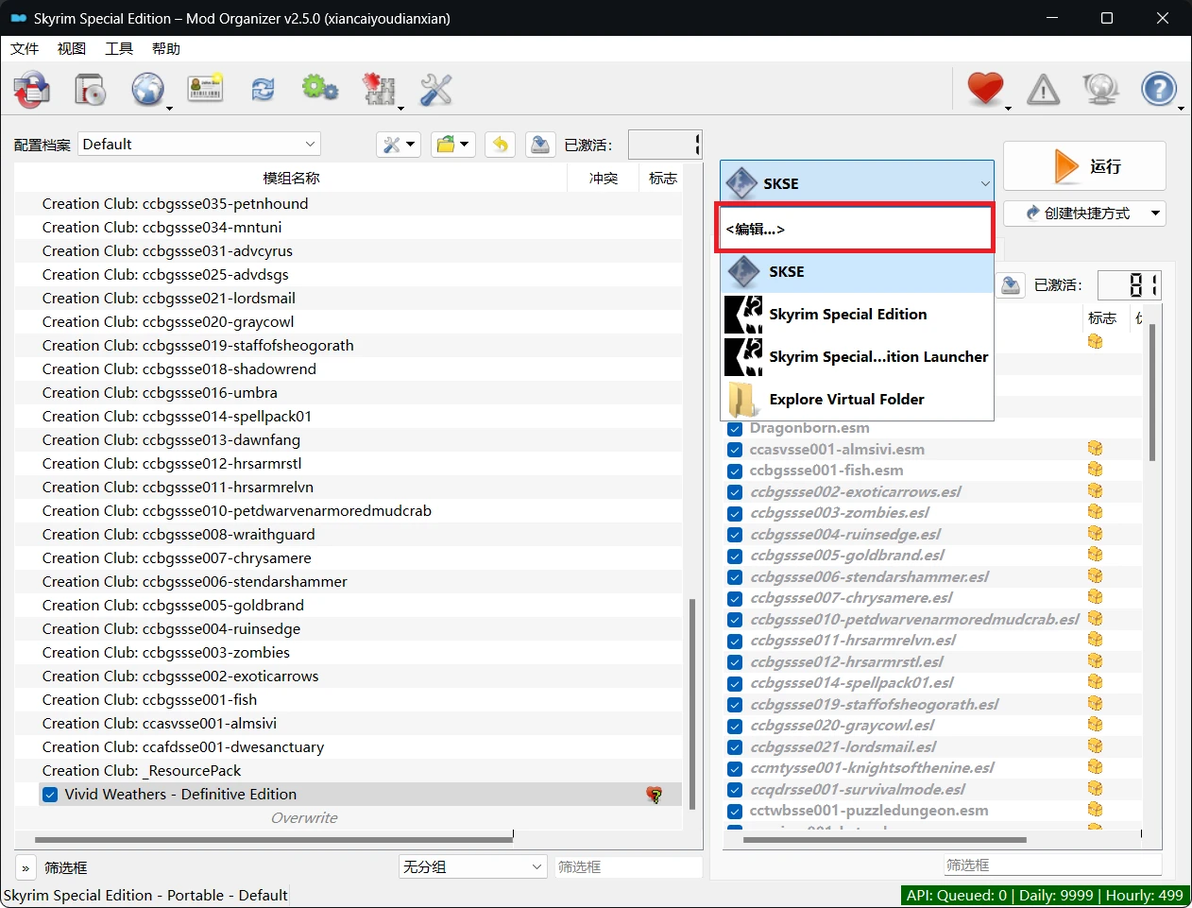Expand filter panel with » button

tap(25, 868)
